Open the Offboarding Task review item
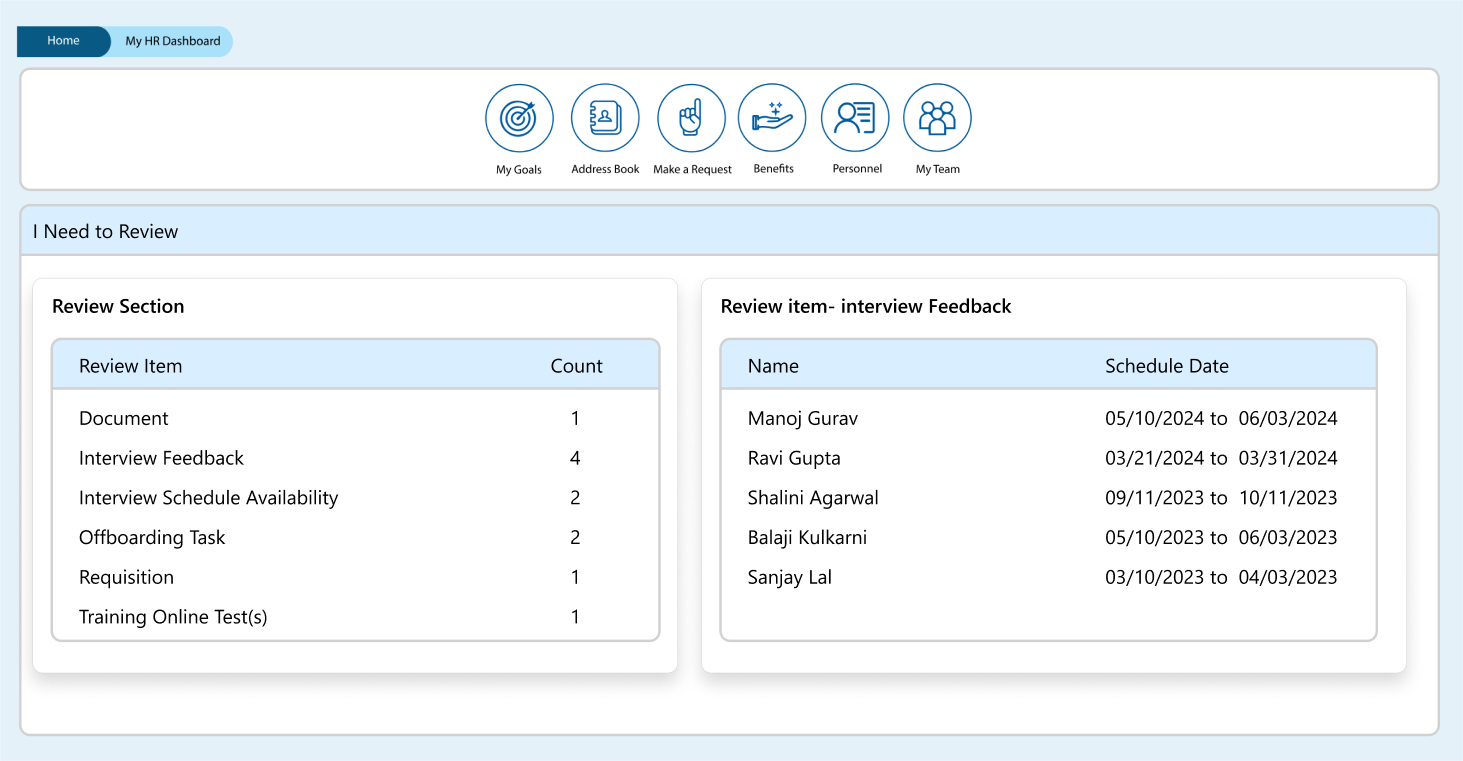This screenshot has width=1463, height=761. coord(152,538)
